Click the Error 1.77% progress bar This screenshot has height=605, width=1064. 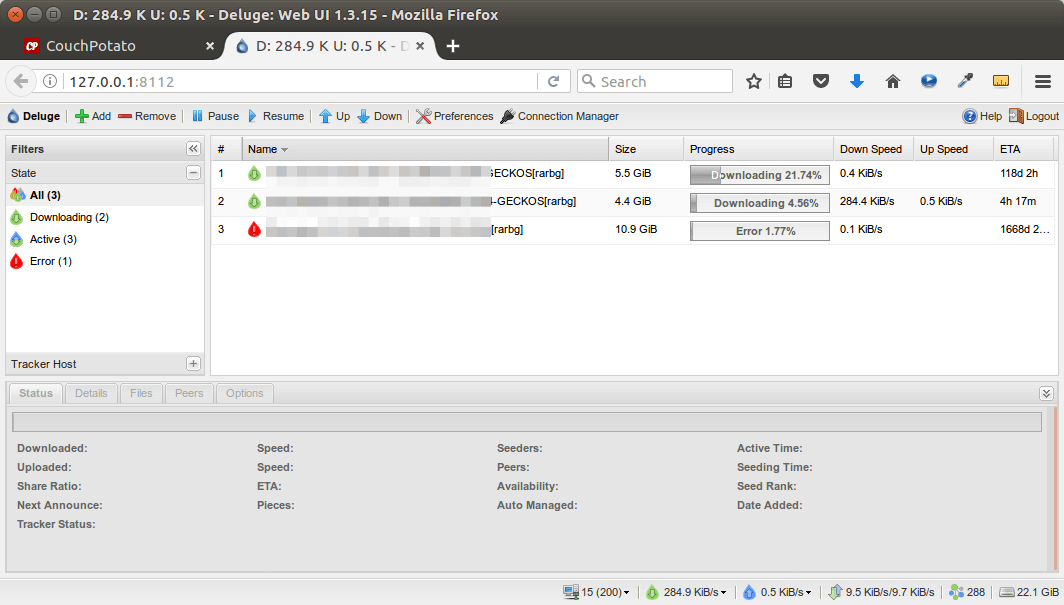click(759, 230)
